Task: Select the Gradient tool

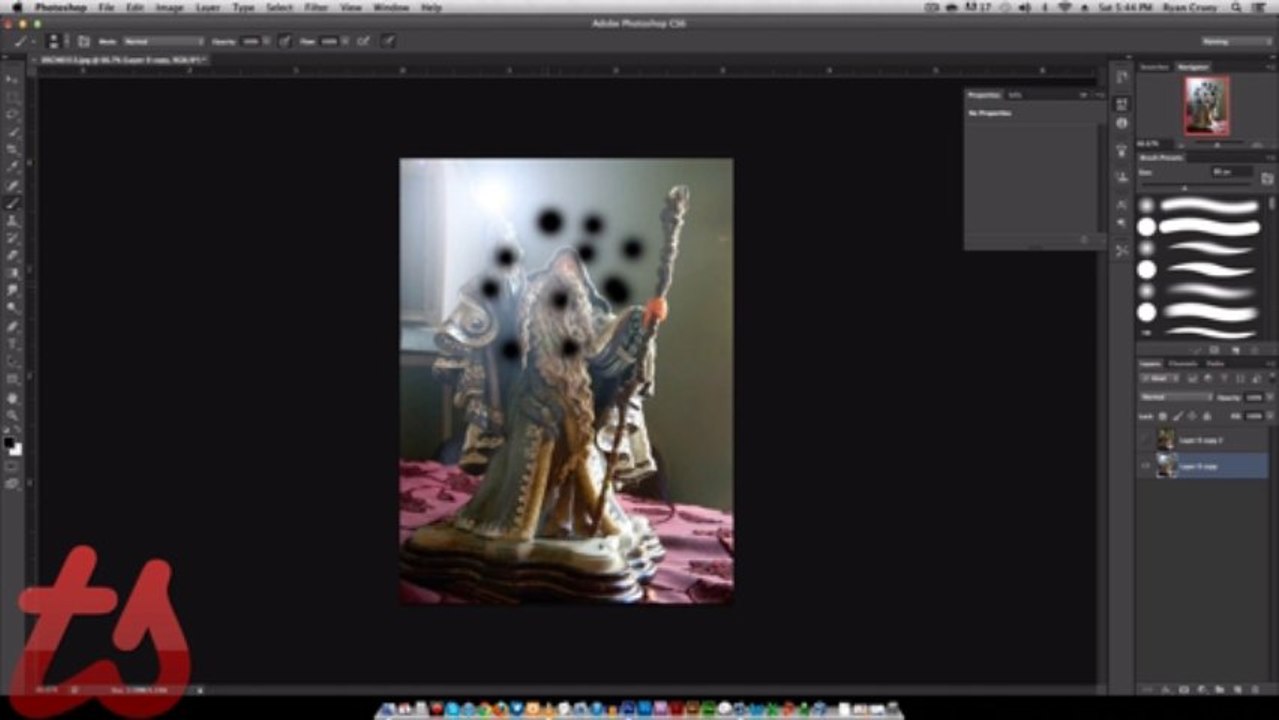Action: click(13, 272)
